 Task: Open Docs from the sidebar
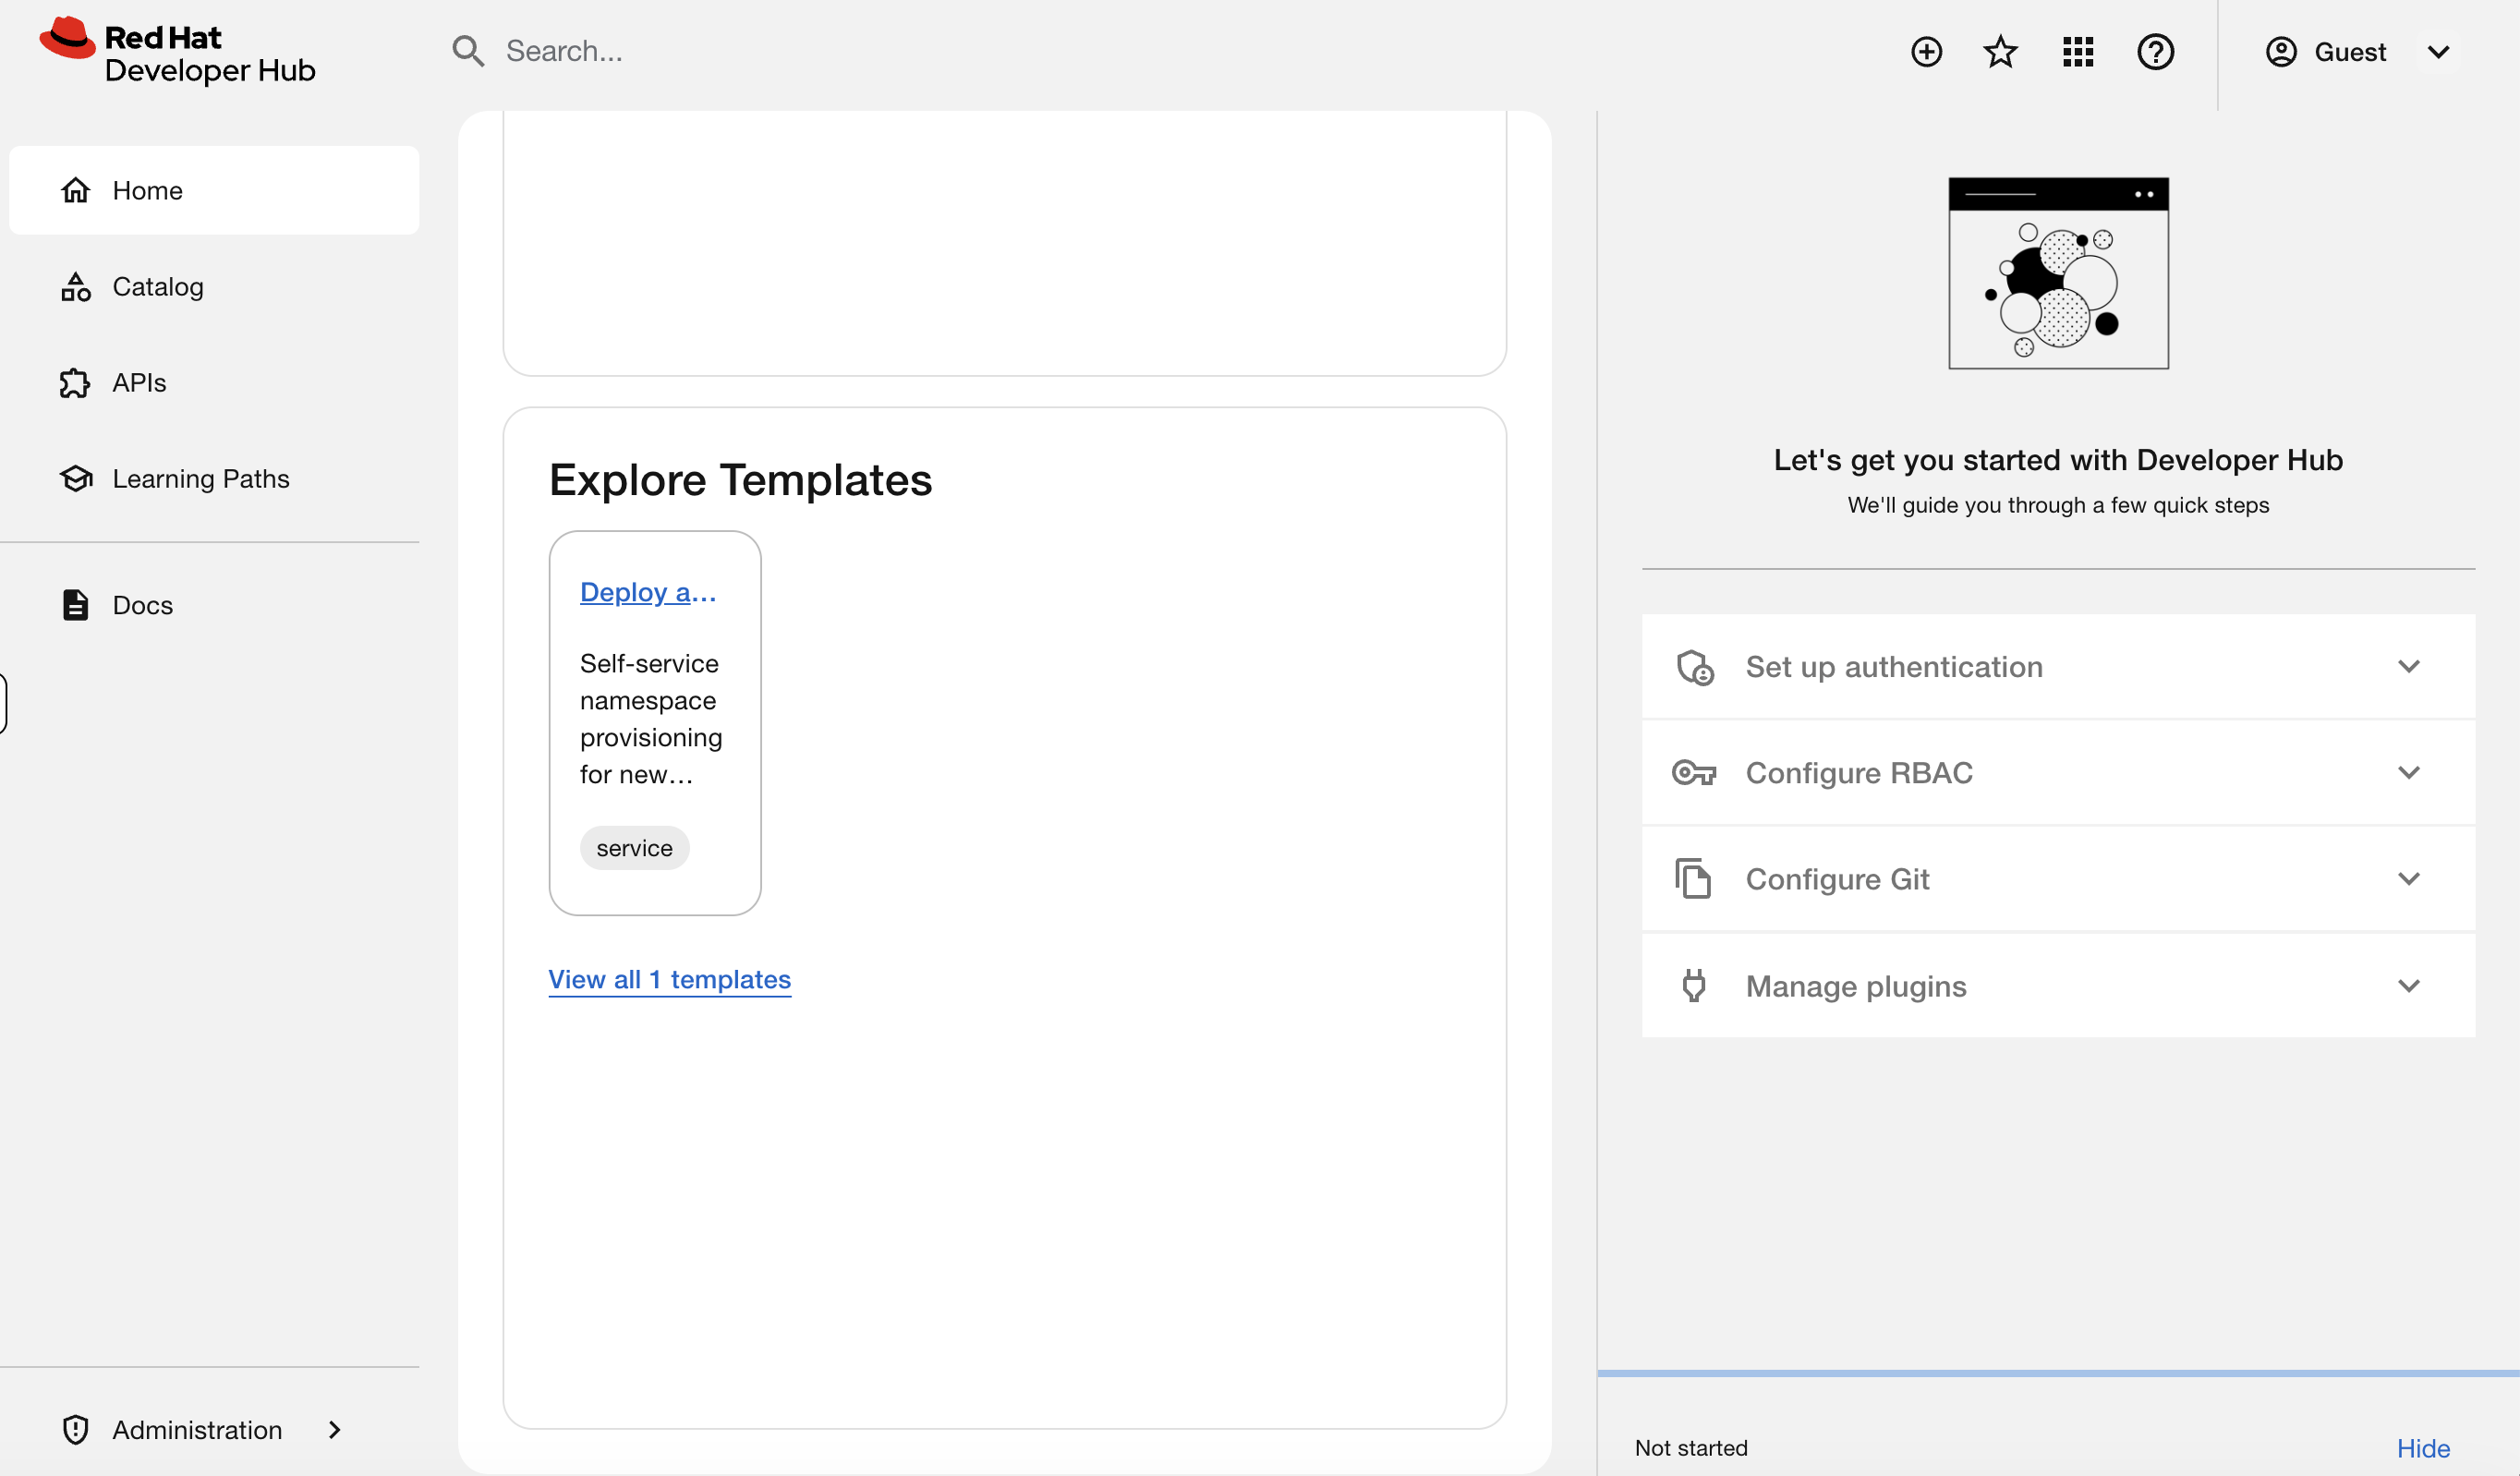214,605
